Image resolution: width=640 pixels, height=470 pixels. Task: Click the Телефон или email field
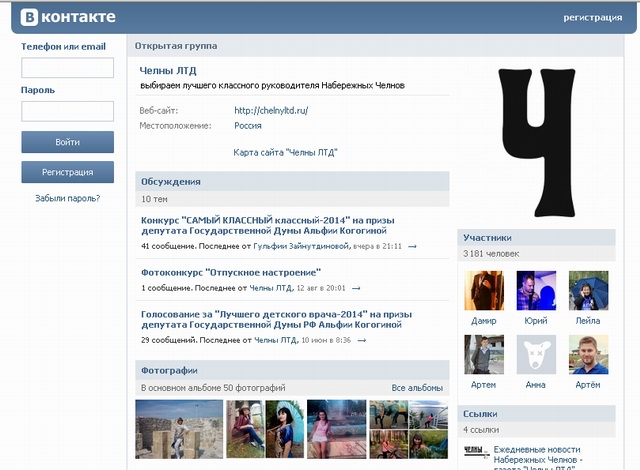point(67,68)
